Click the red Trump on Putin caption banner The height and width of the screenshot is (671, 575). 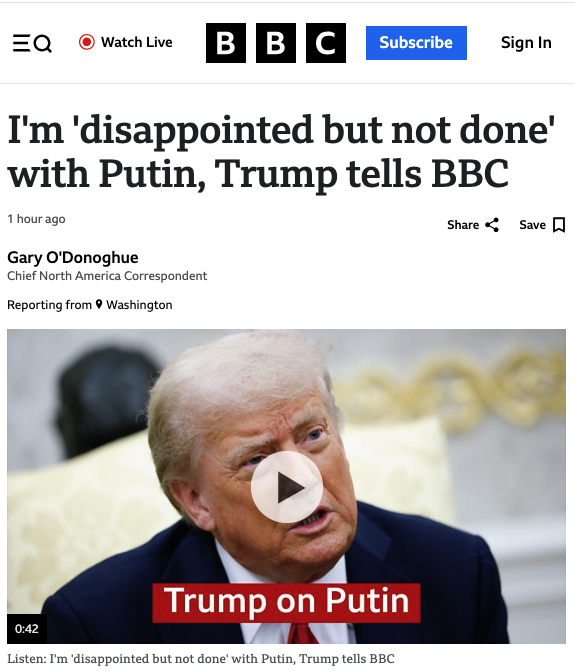(286, 602)
